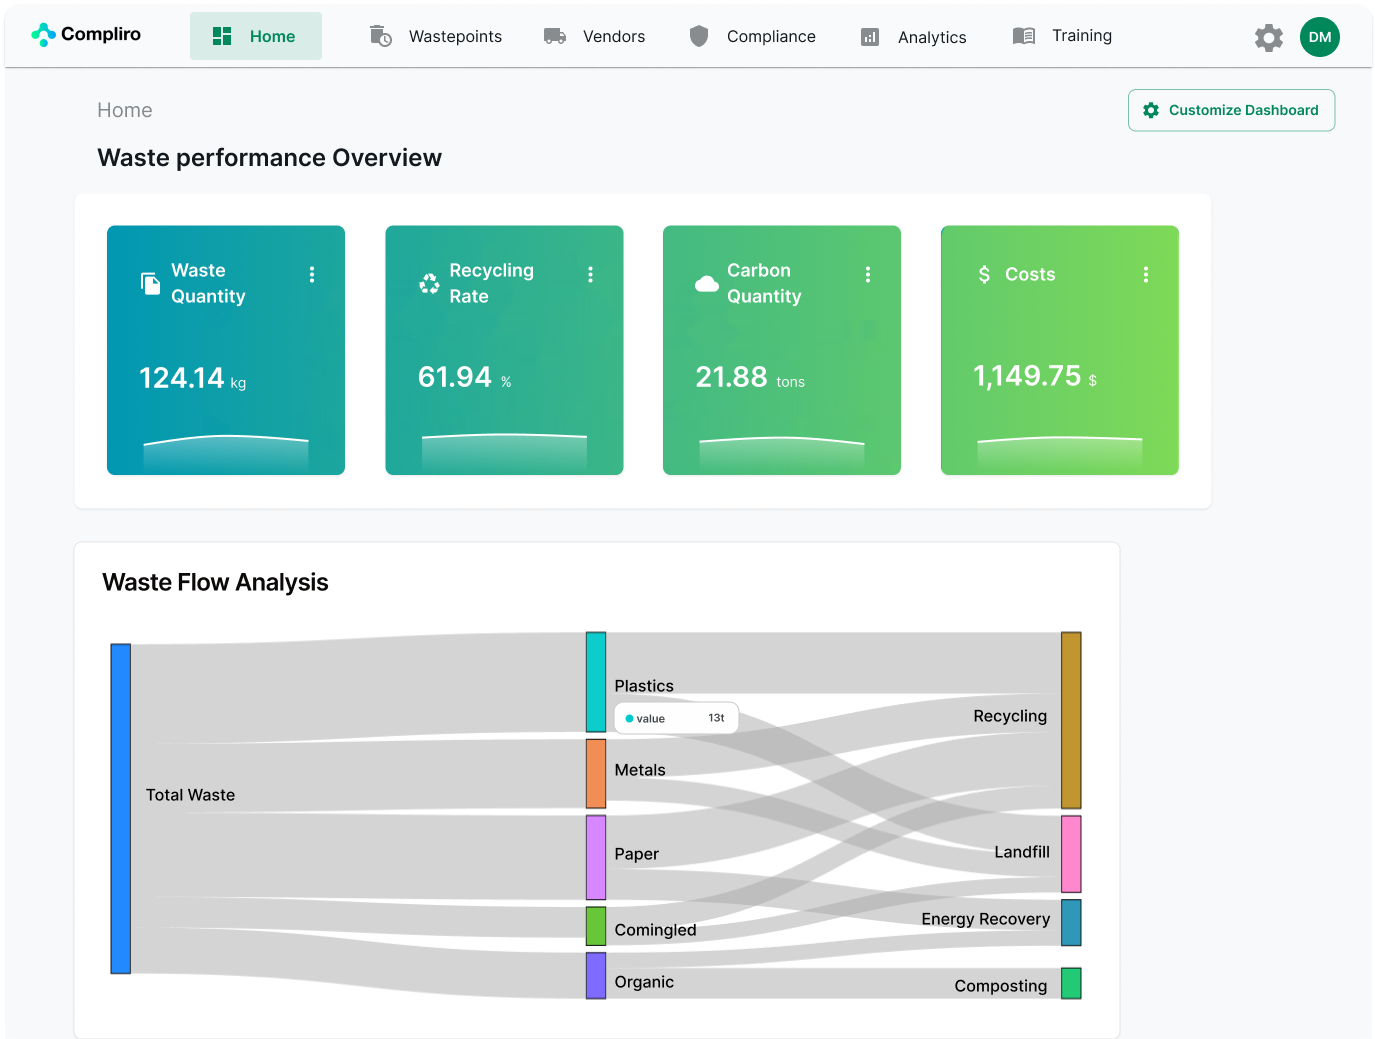Click the Energy Recovery label

[986, 919]
